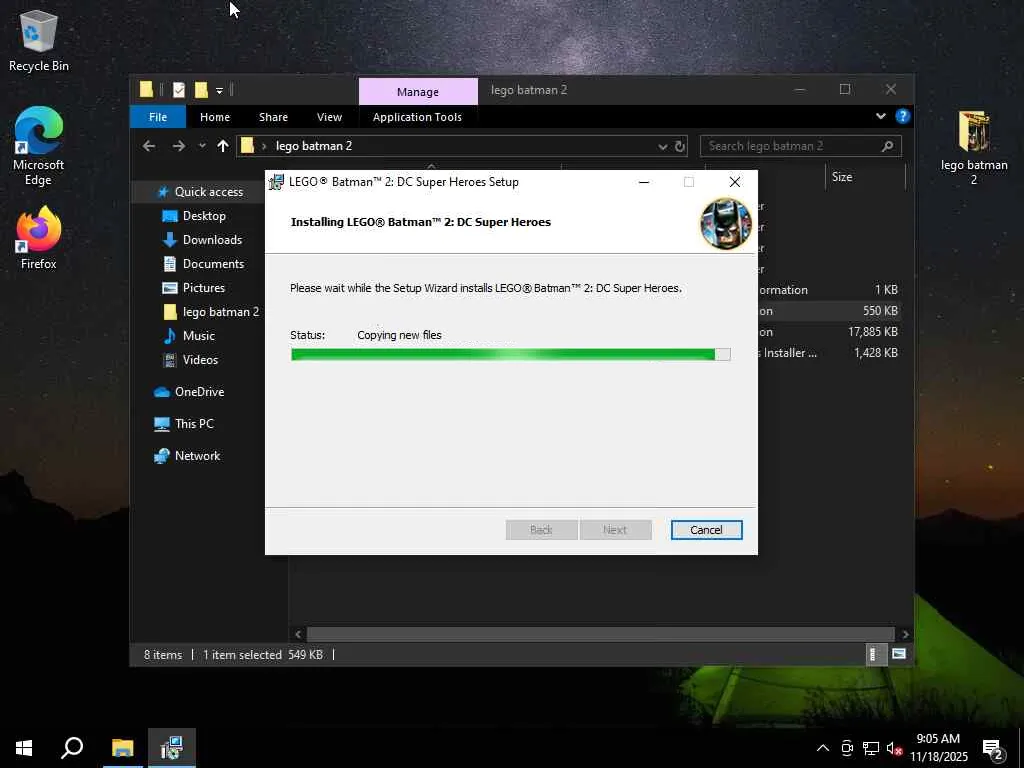Open the notification center

[993, 748]
